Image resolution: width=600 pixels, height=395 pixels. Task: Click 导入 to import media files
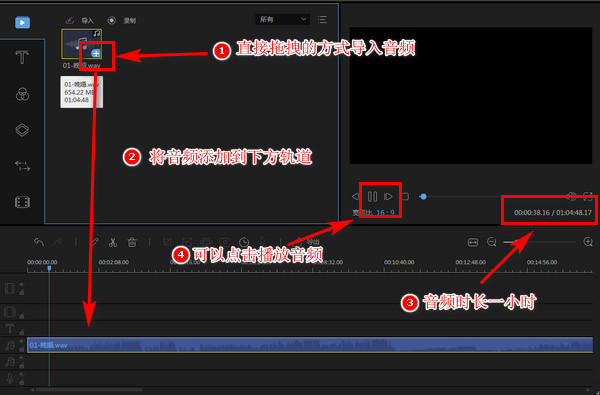(80, 21)
